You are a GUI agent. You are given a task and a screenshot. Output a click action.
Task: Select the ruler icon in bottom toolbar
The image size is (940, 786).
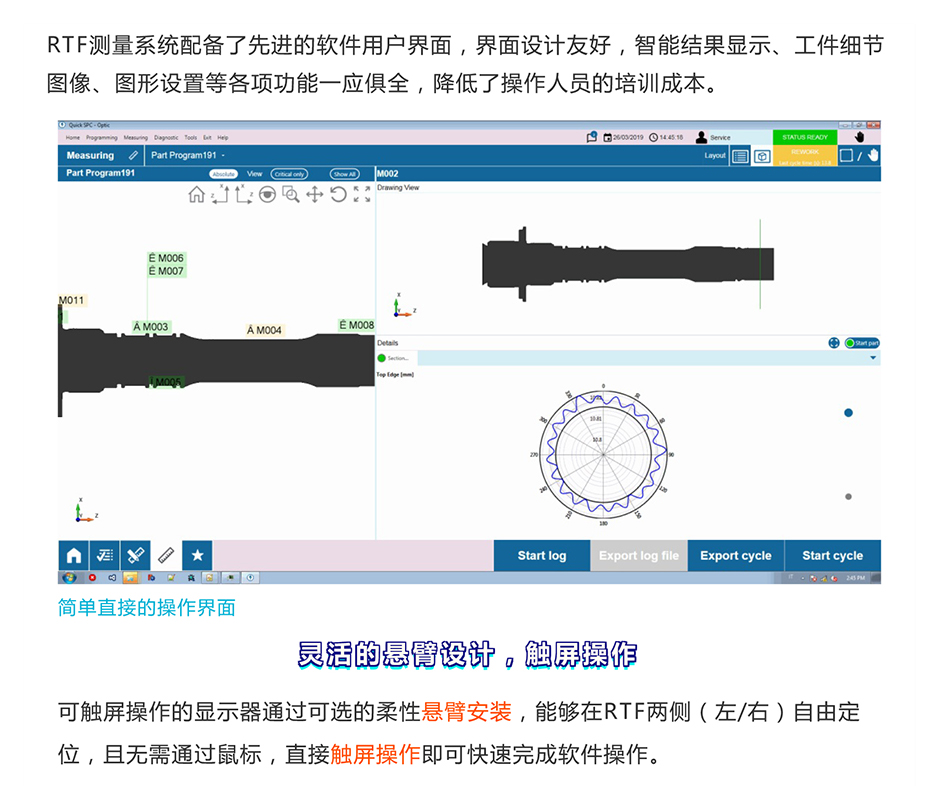point(166,556)
